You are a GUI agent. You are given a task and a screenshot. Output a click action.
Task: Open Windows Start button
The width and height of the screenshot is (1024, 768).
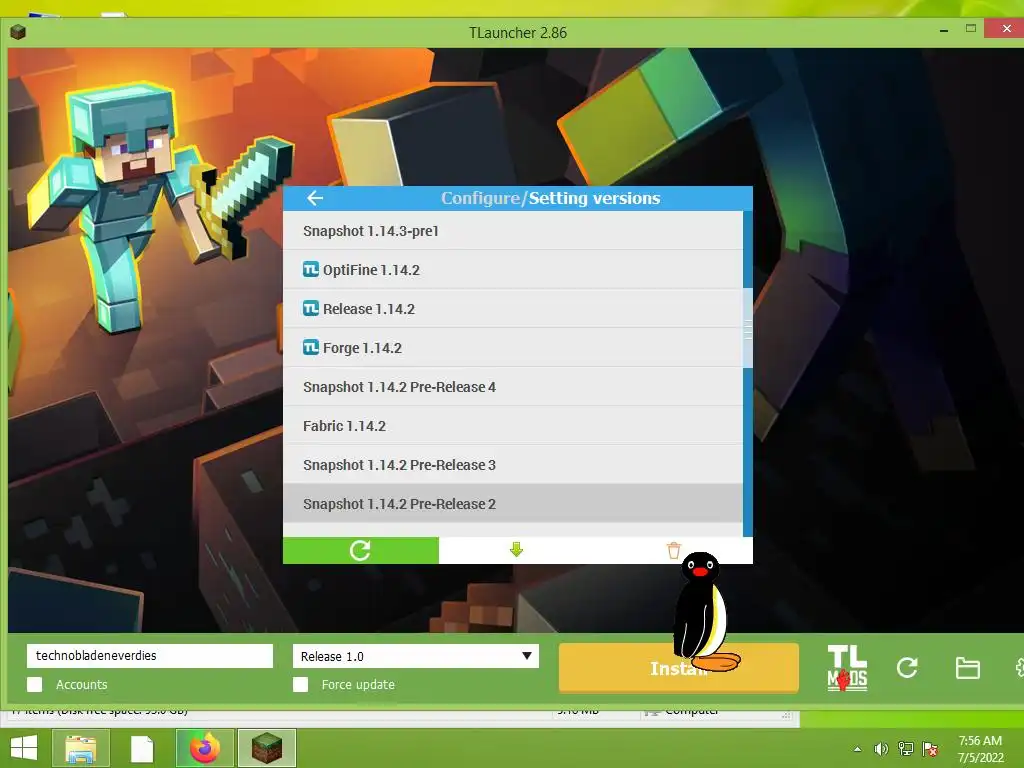(x=24, y=748)
